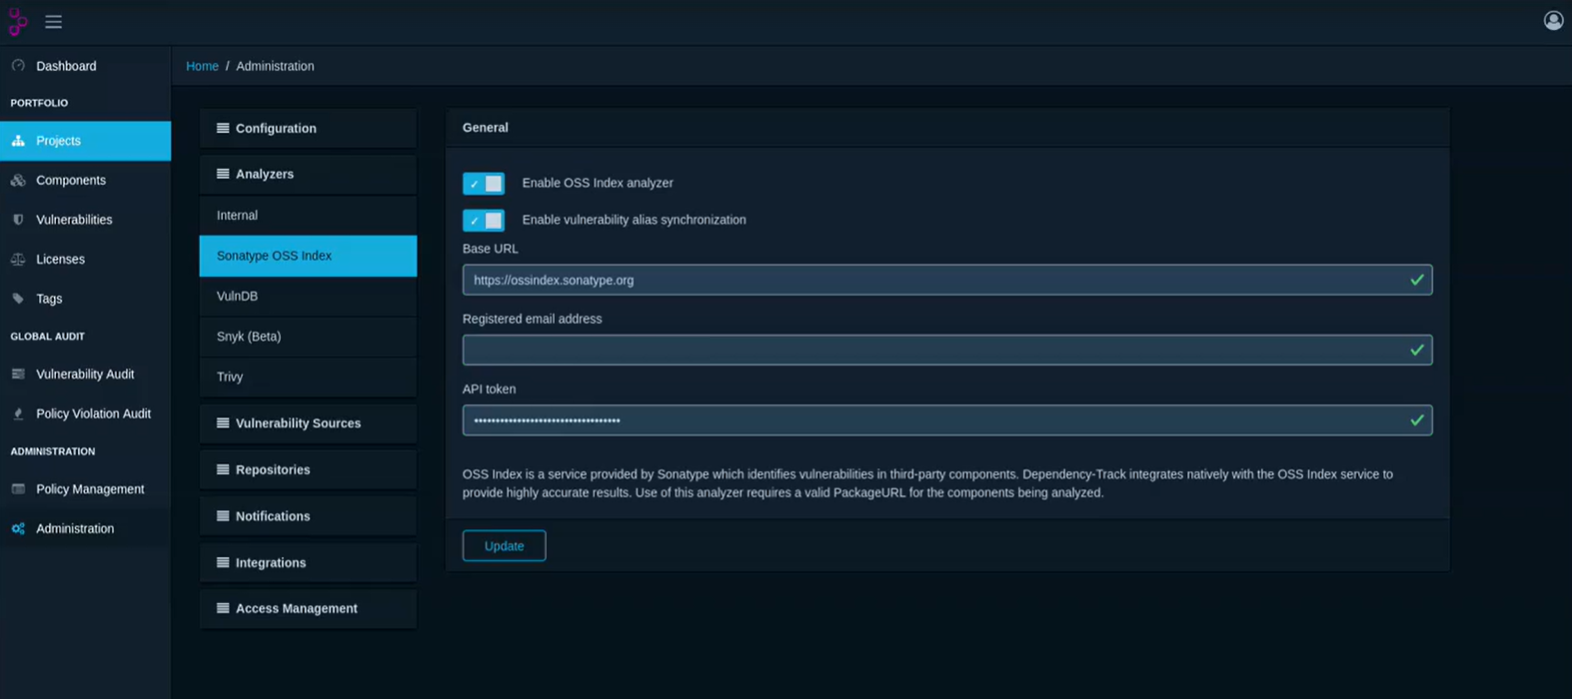Screen dimensions: 1572x699
Task: Open Vulnerabilities from the sidebar
Action: [85, 220]
